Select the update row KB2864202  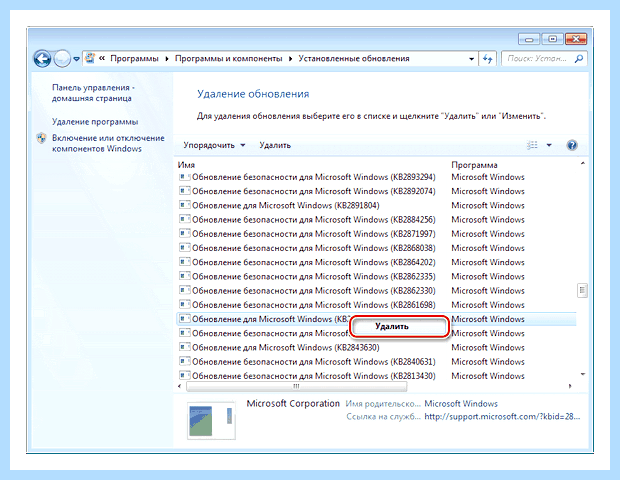(x=376, y=263)
